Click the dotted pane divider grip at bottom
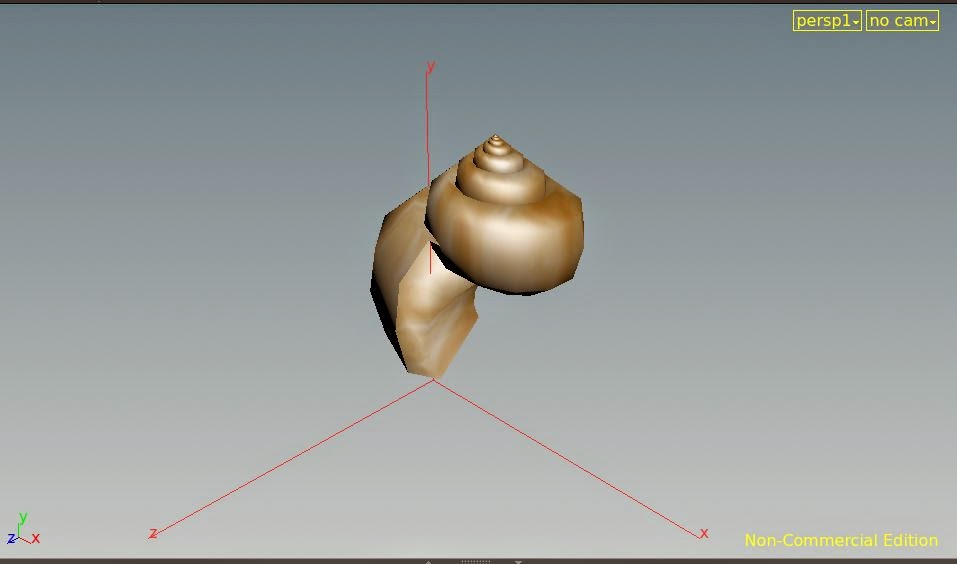Viewport: 957px width, 564px height. [476, 561]
